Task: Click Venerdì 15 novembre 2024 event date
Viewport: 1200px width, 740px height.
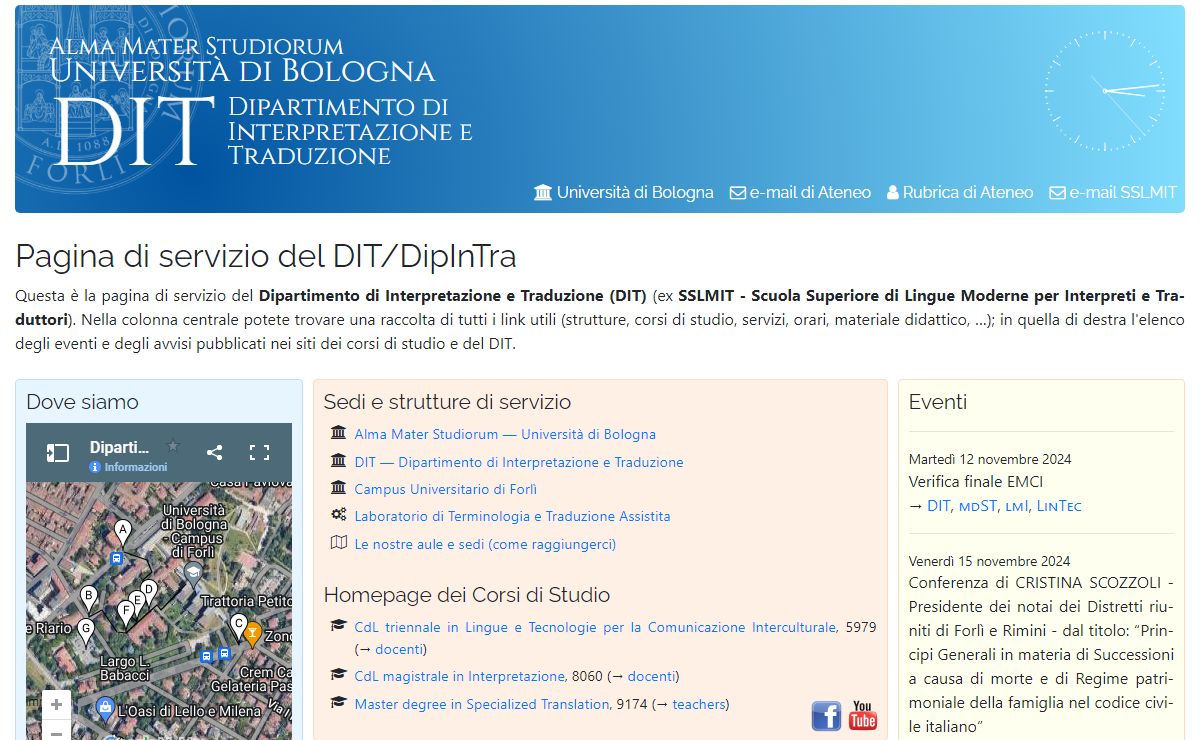Action: (x=990, y=561)
